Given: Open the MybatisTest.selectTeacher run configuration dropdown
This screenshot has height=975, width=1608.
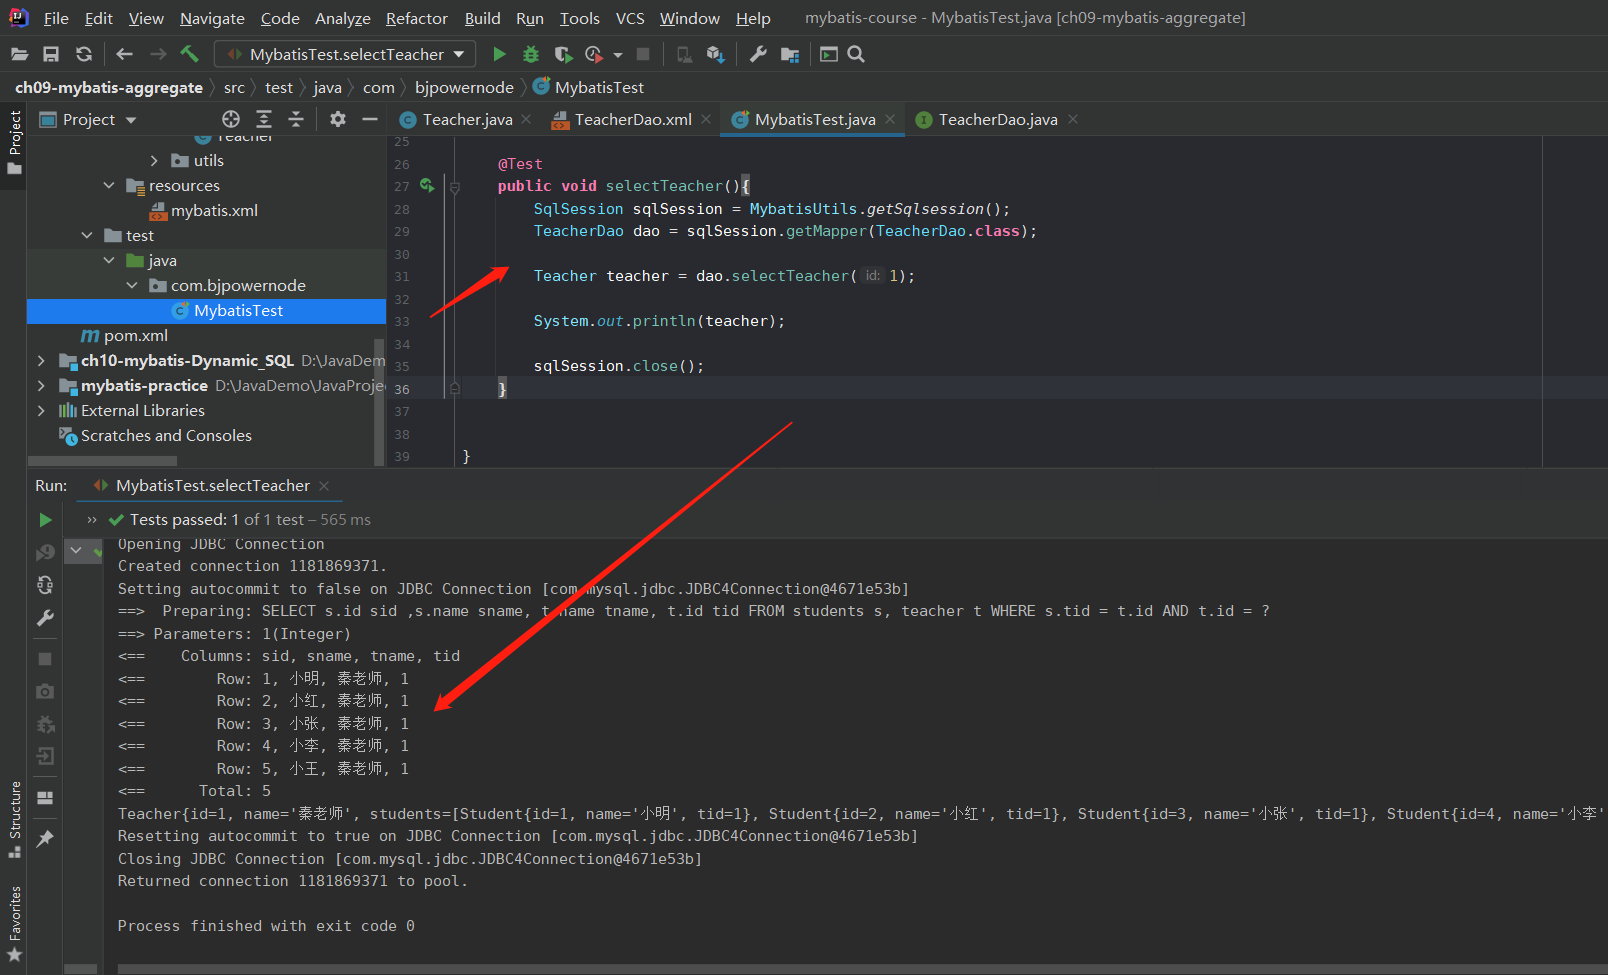Looking at the screenshot, I should tap(346, 54).
